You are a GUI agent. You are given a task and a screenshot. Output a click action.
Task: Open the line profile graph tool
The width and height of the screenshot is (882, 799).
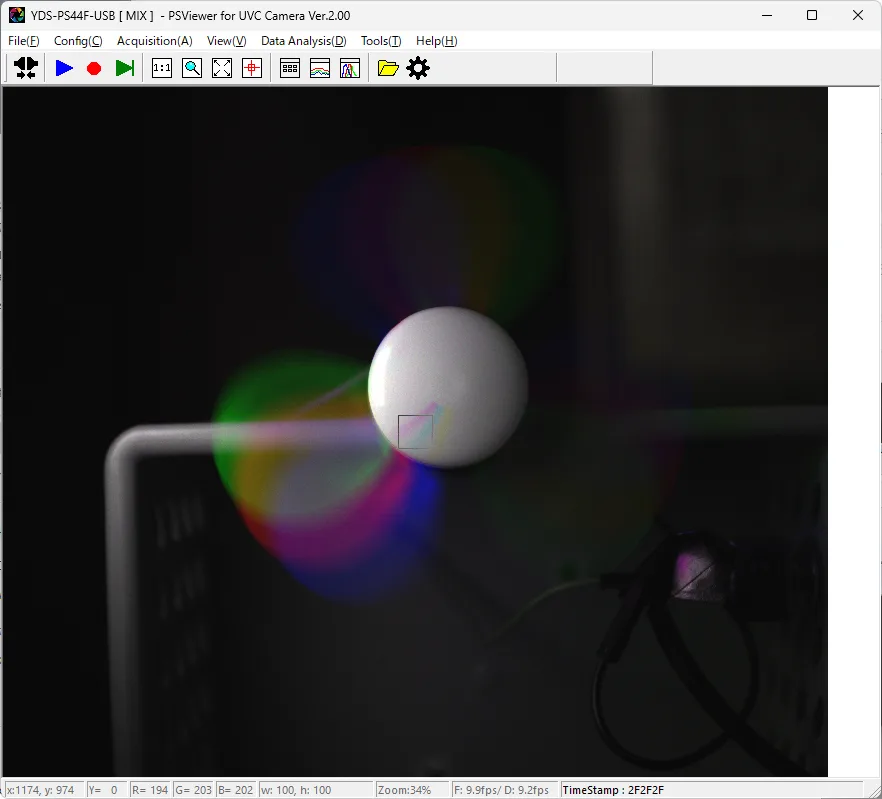(x=320, y=68)
